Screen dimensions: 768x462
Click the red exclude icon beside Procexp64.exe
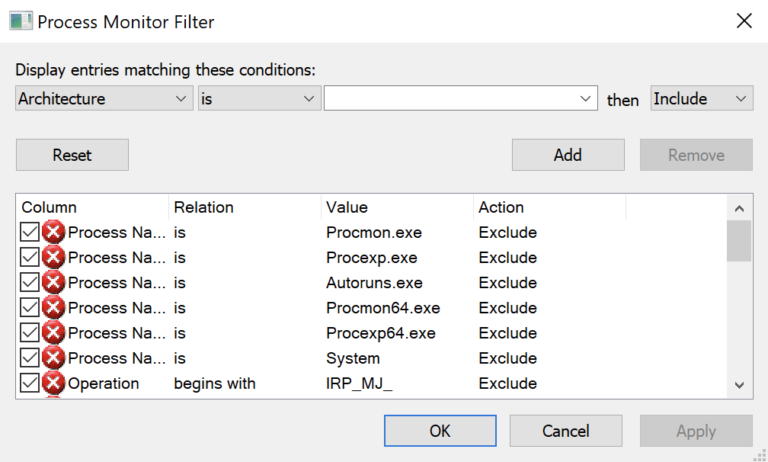[x=54, y=333]
